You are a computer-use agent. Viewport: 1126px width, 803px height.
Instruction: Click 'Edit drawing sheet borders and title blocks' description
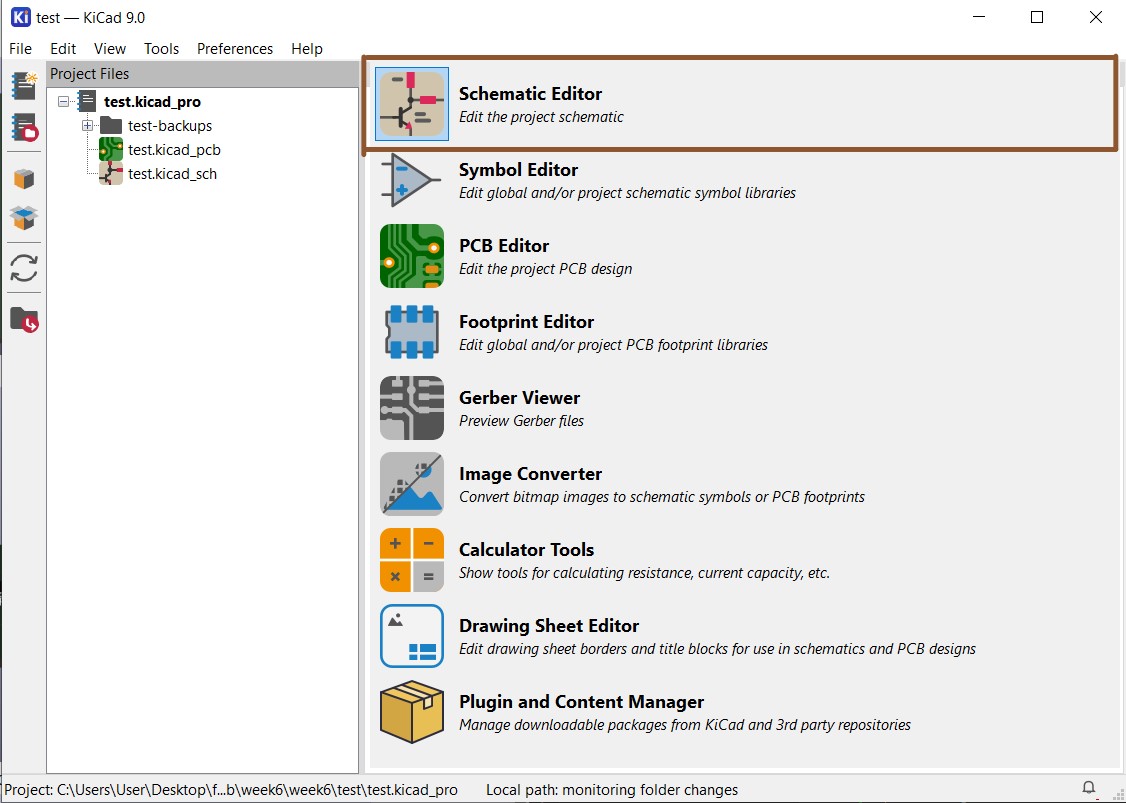[717, 649]
